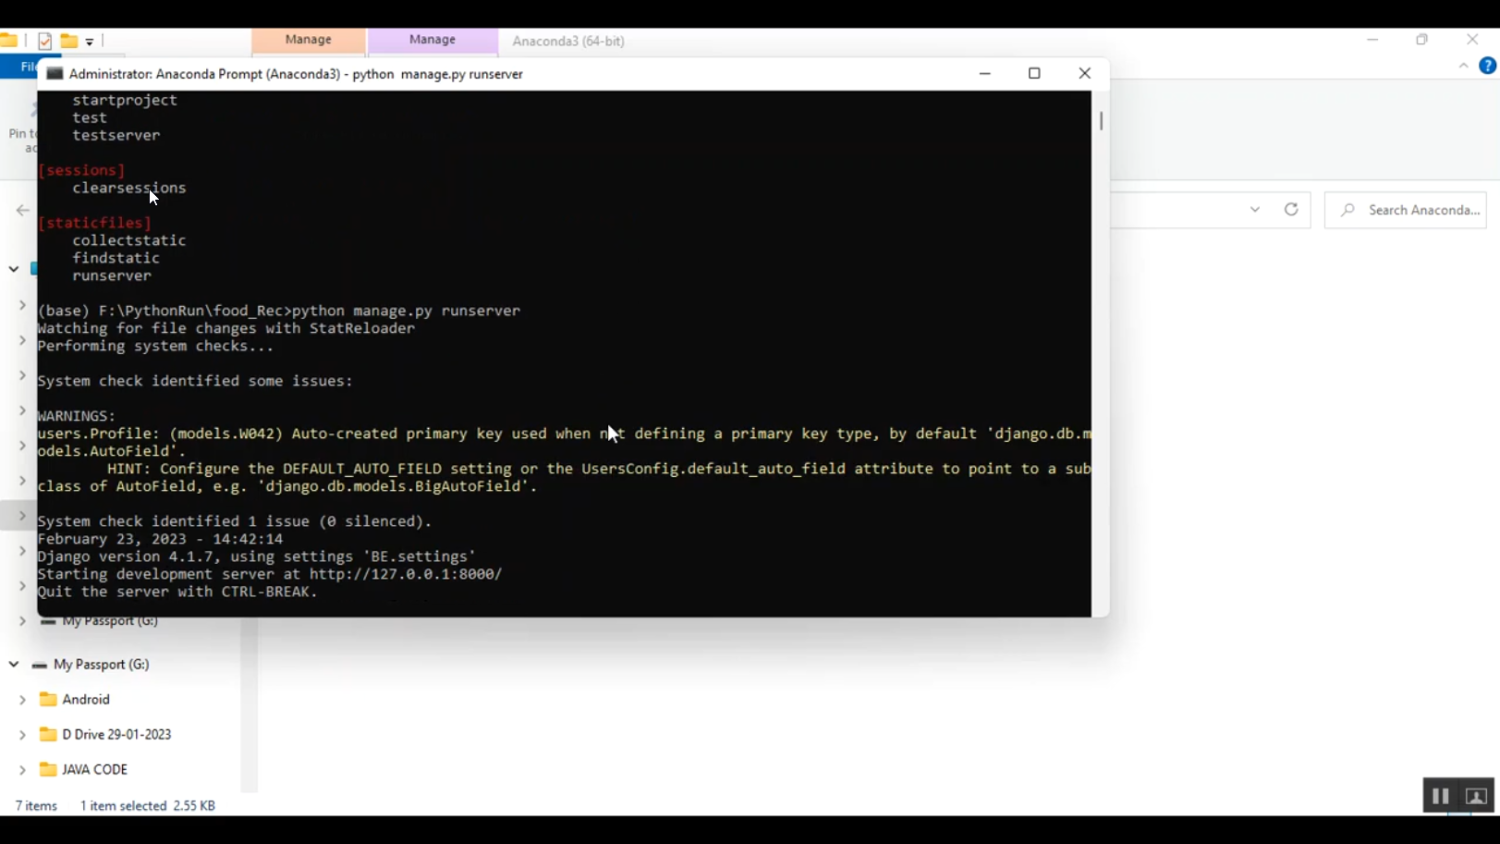
Task: Click the "February 23, 2023 - 14:42:14" timestamp
Action: [x=160, y=539]
